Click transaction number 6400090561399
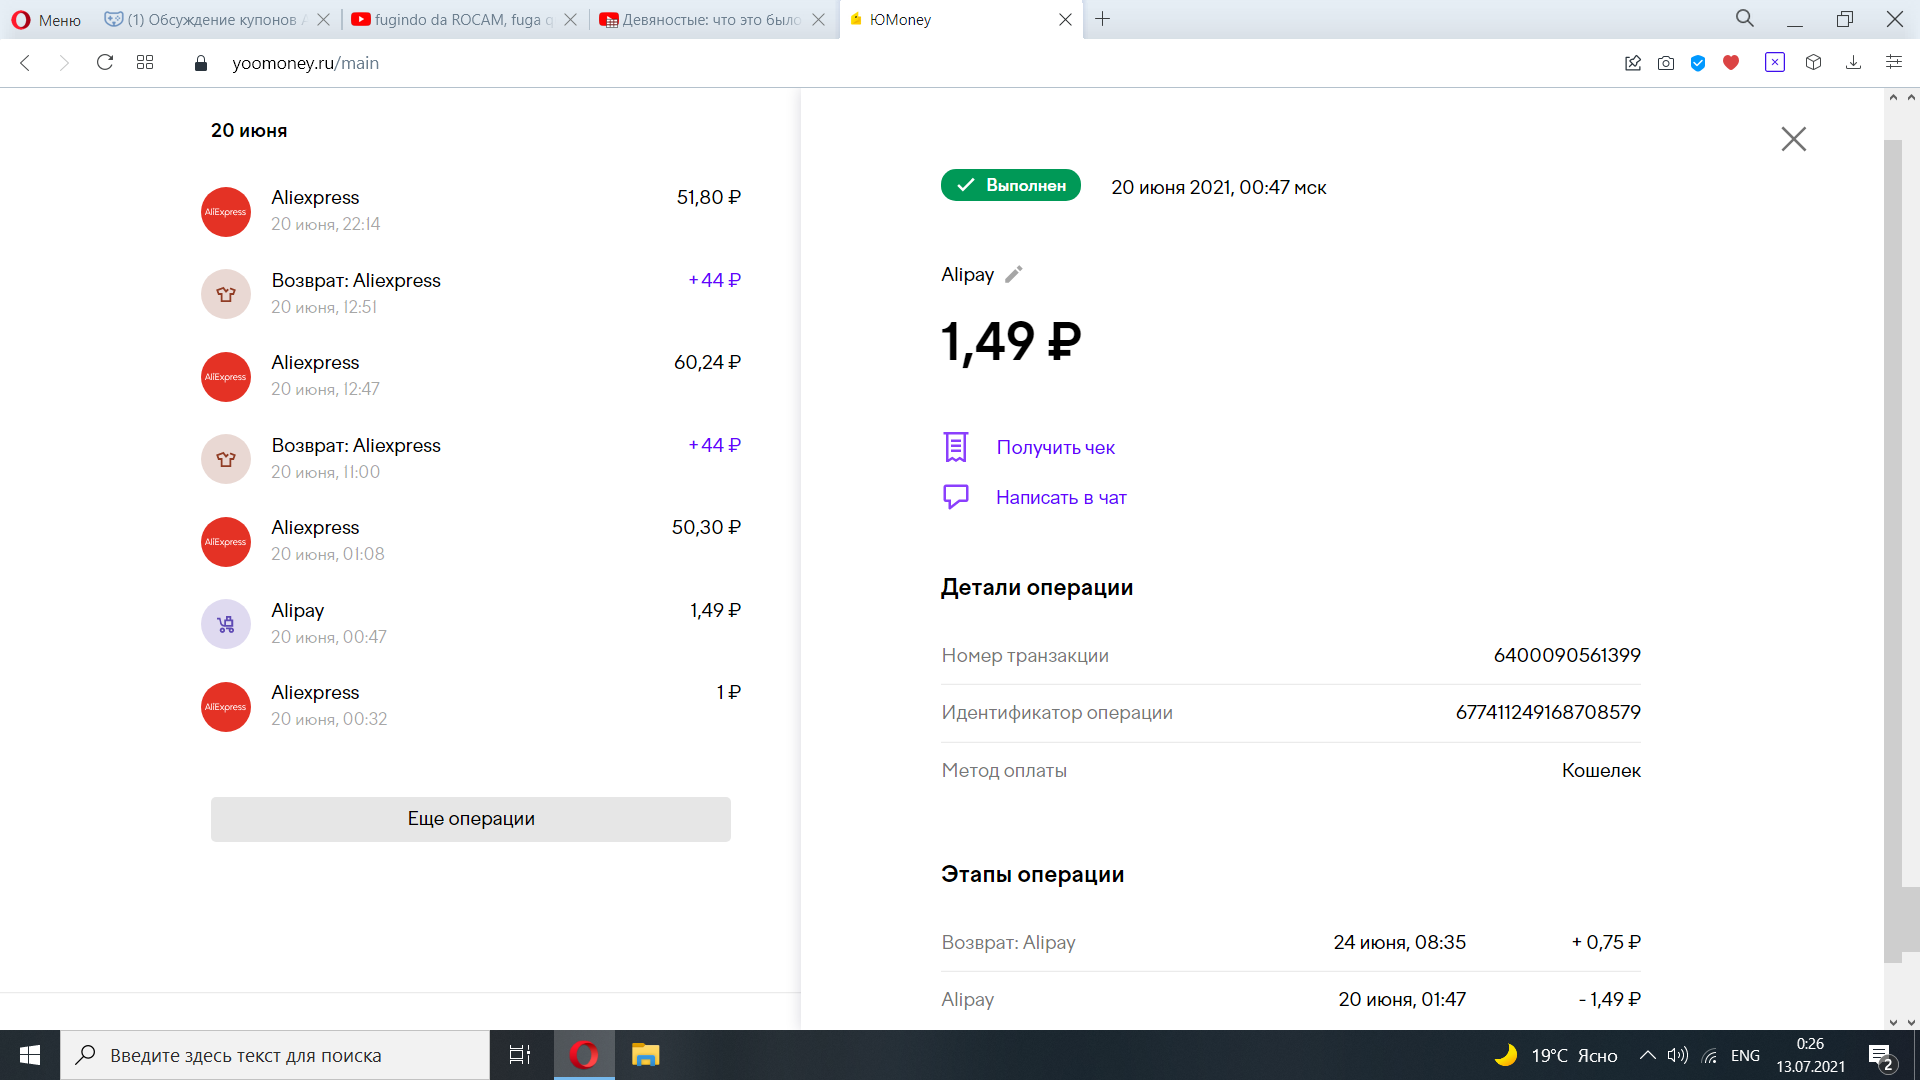 pos(1567,655)
